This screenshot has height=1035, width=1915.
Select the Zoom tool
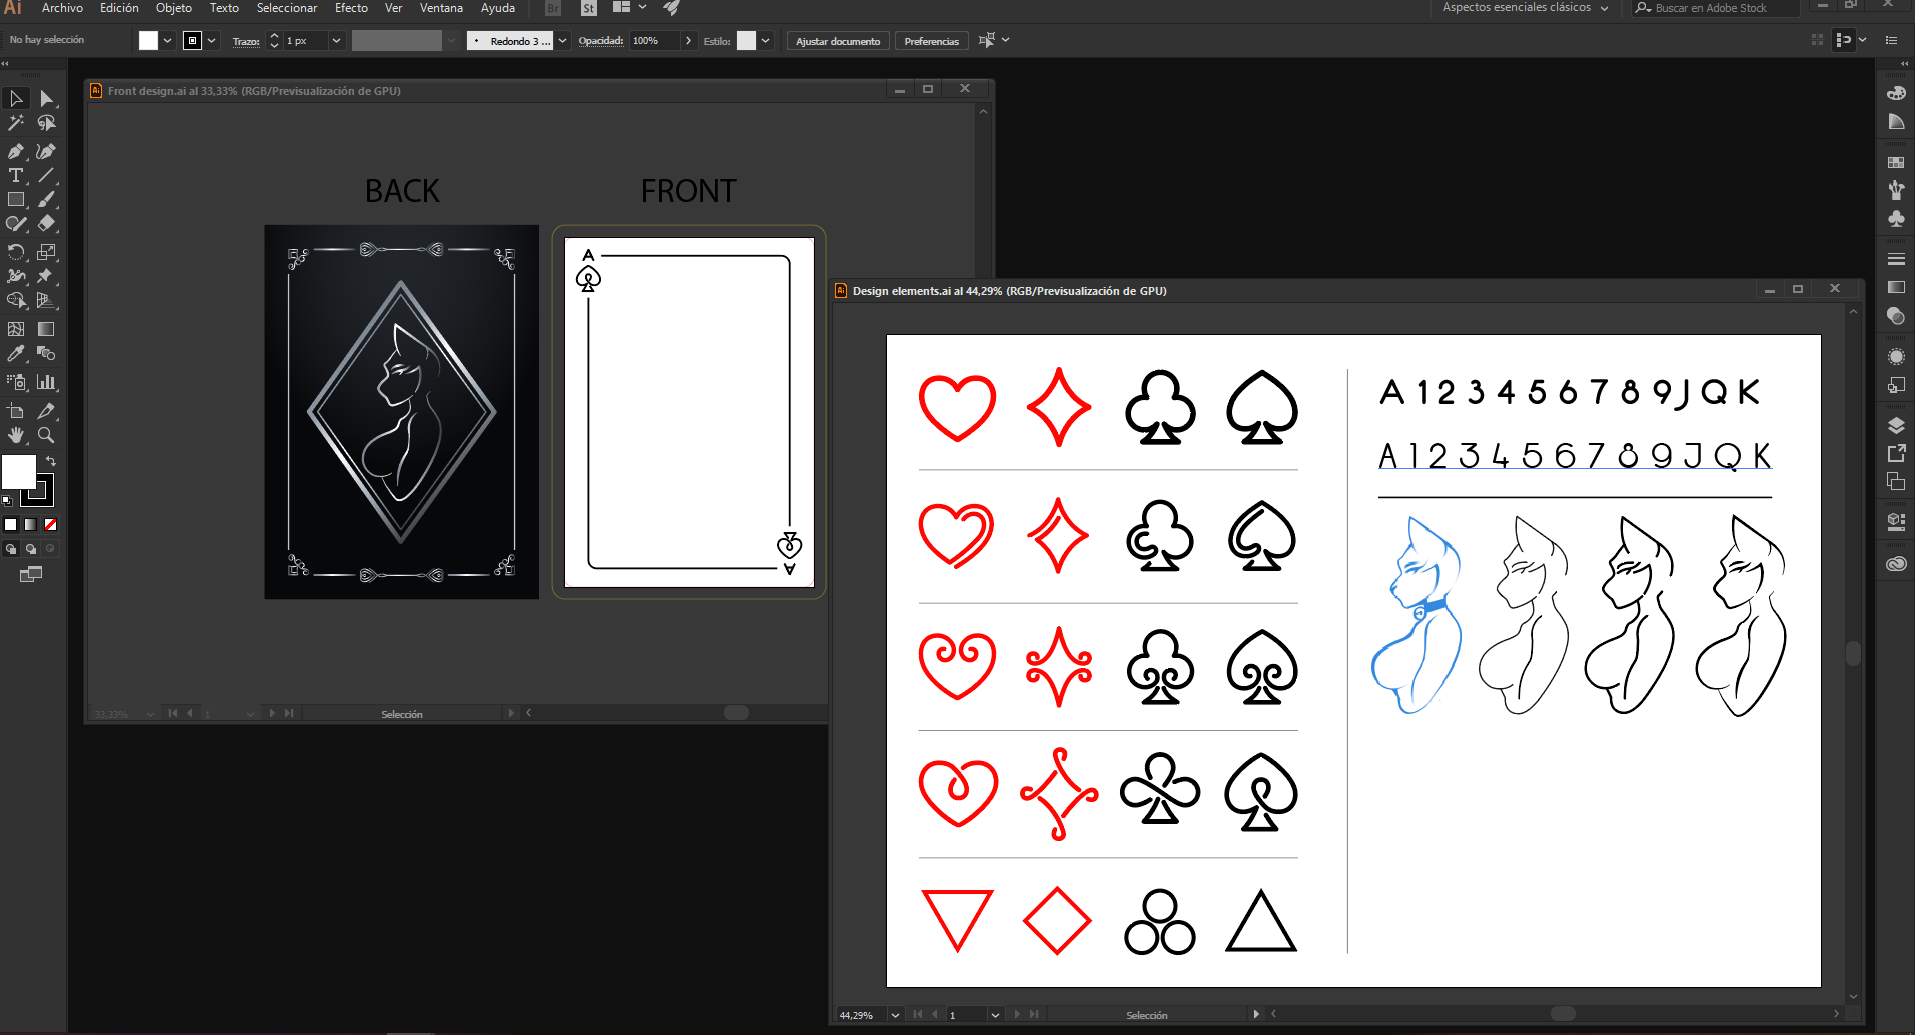pyautogui.click(x=46, y=435)
